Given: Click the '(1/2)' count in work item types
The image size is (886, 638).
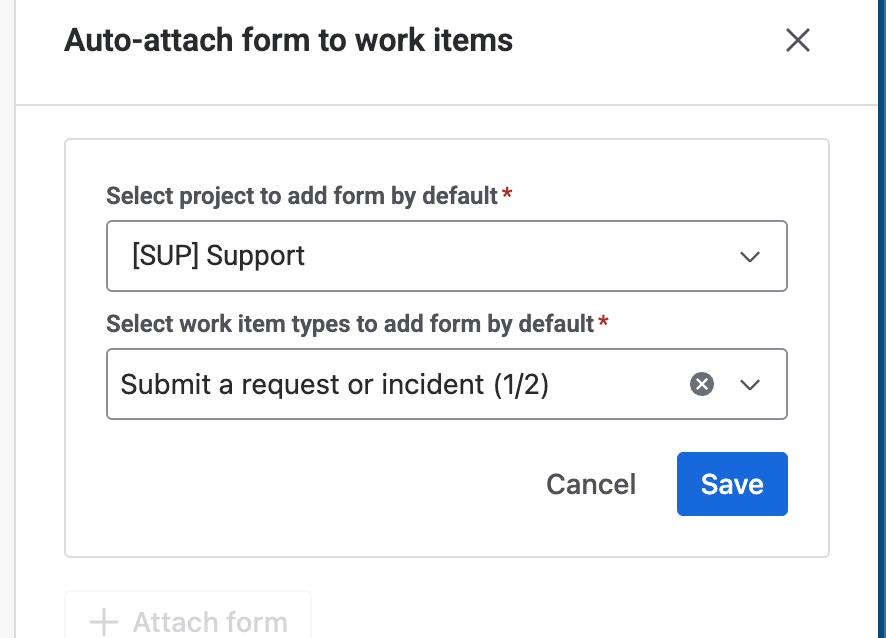Looking at the screenshot, I should (521, 384).
